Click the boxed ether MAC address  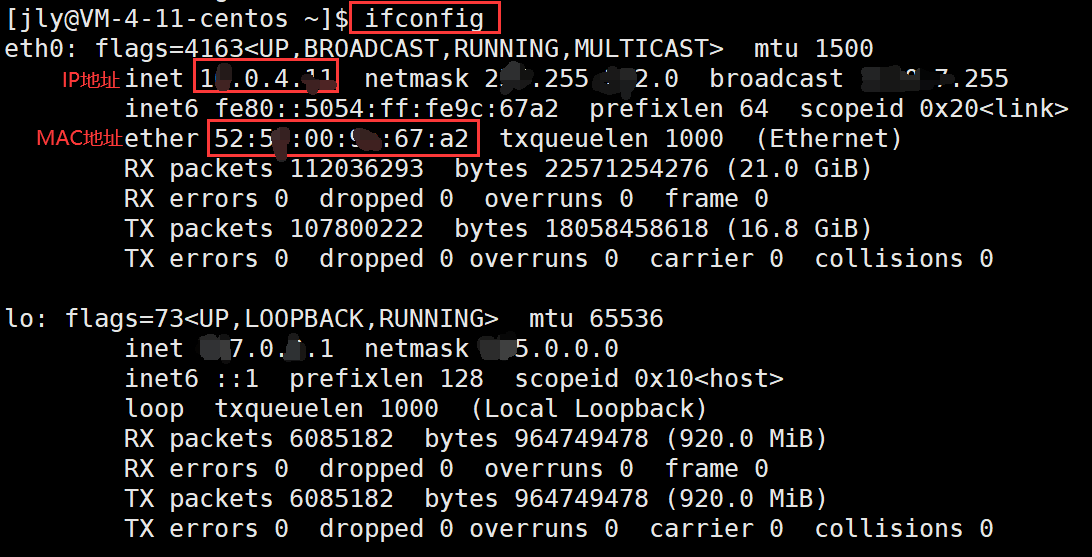pyautogui.click(x=343, y=138)
